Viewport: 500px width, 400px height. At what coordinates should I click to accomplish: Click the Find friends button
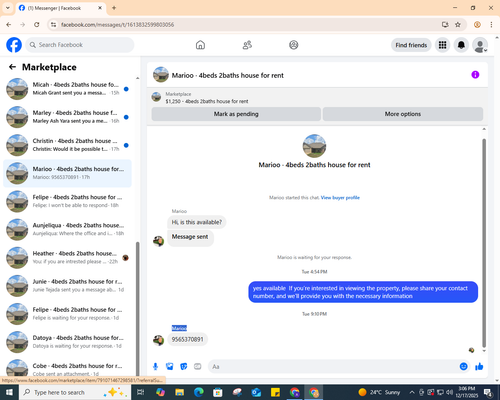[411, 45]
